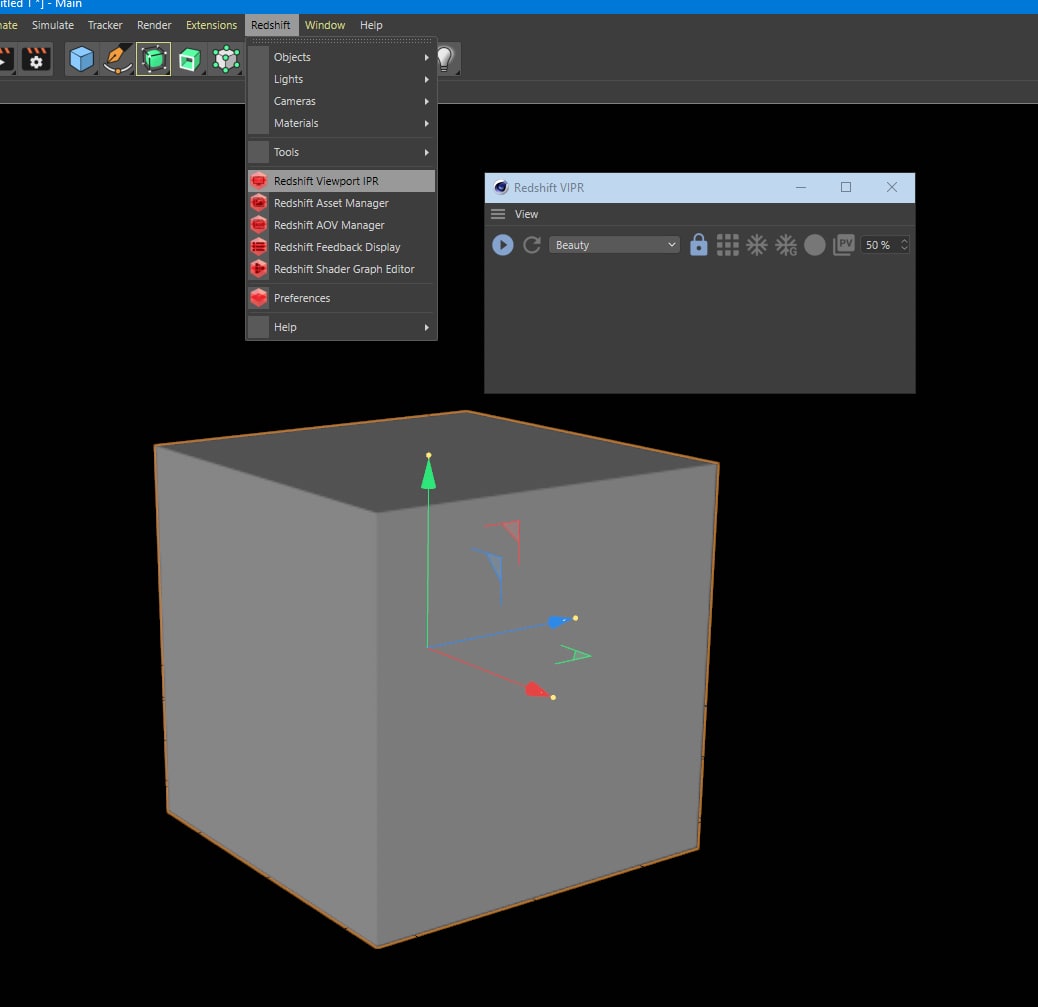This screenshot has width=1038, height=1007.
Task: Click the Redshift Viewport IPR red icon
Action: (259, 181)
